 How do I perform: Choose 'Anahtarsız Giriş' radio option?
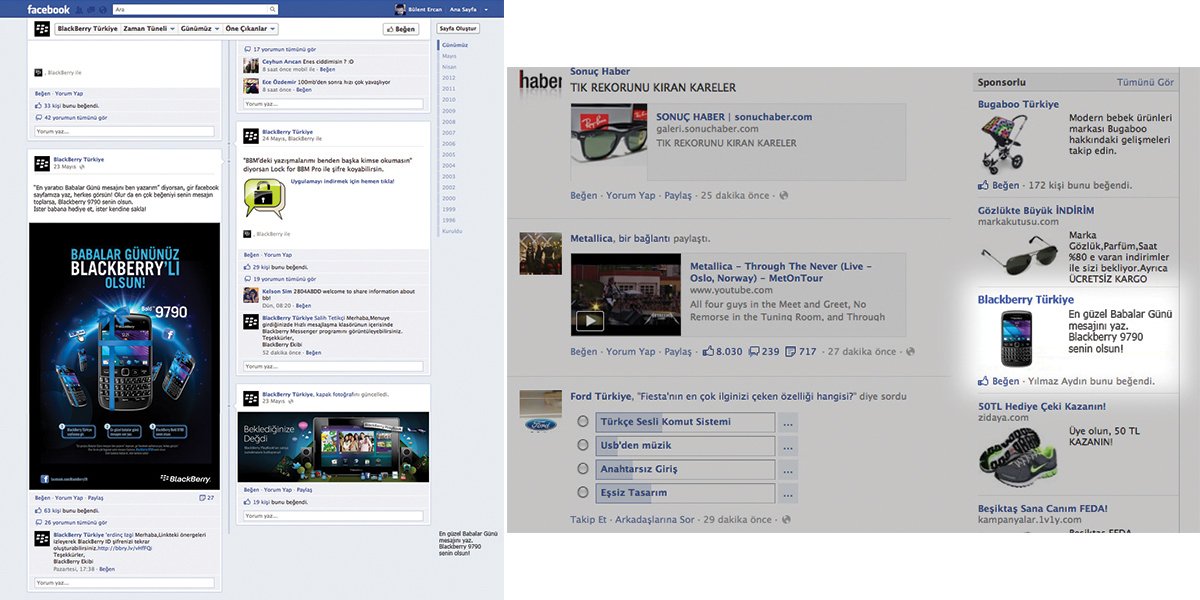point(583,468)
